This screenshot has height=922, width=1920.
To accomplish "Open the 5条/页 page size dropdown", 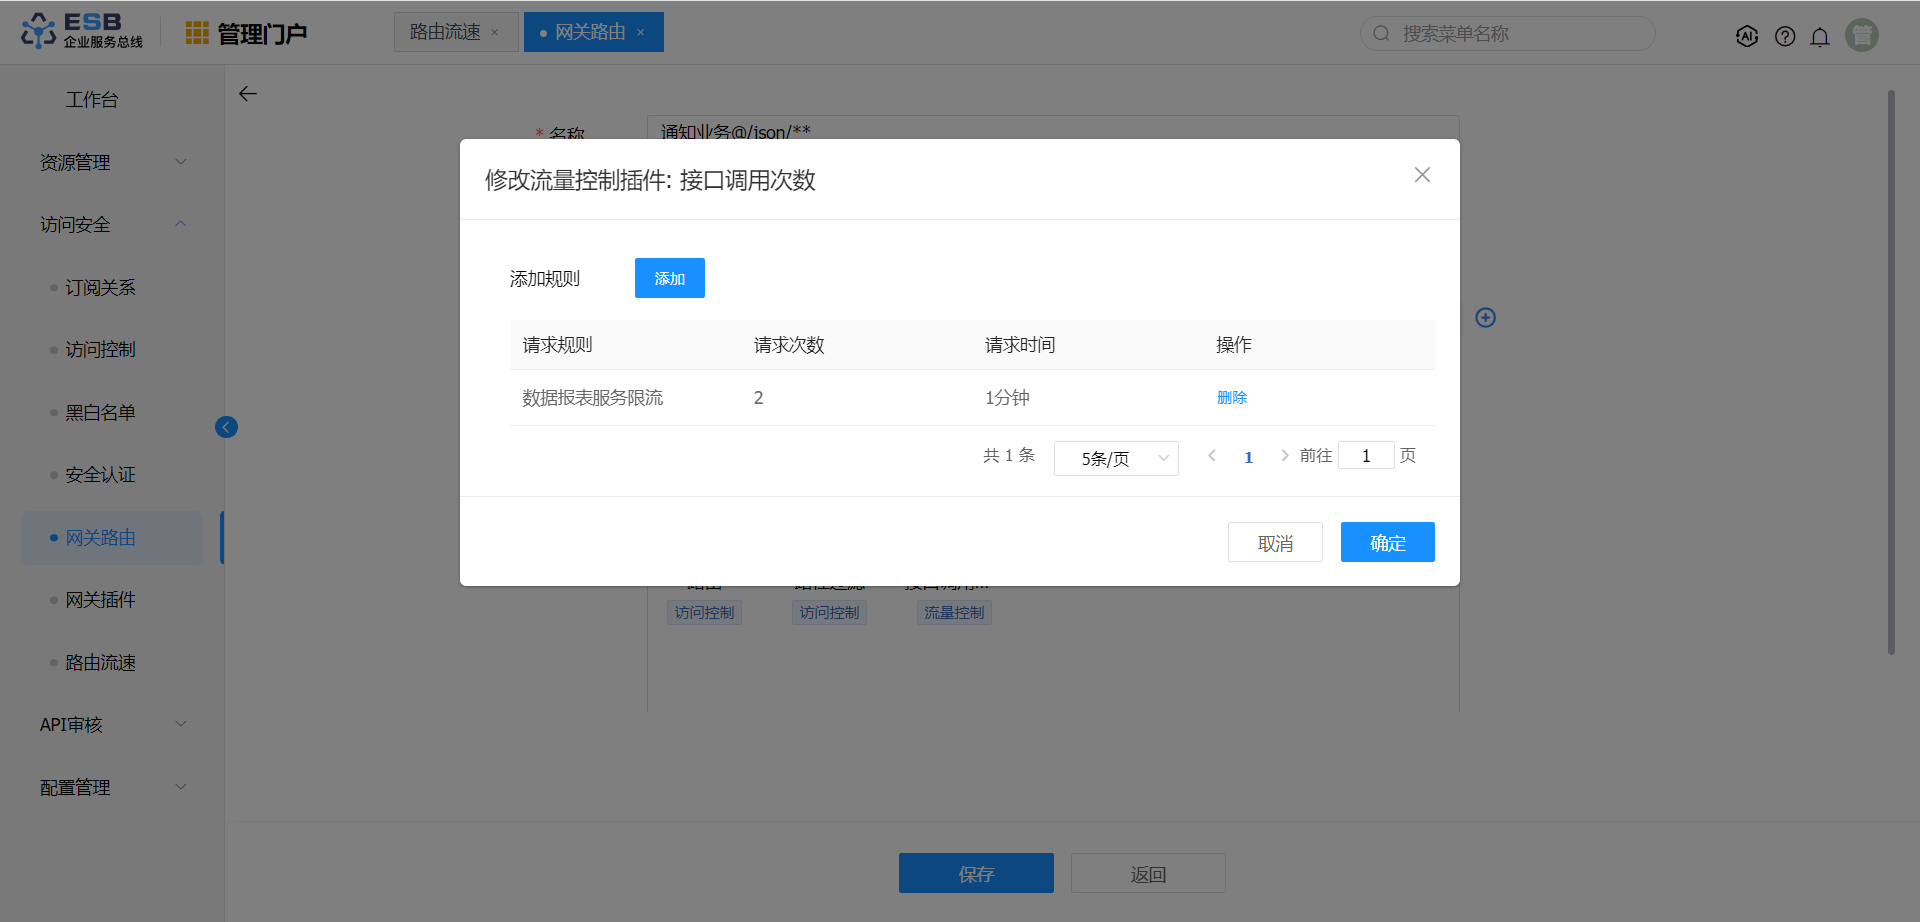I will click(x=1116, y=458).
